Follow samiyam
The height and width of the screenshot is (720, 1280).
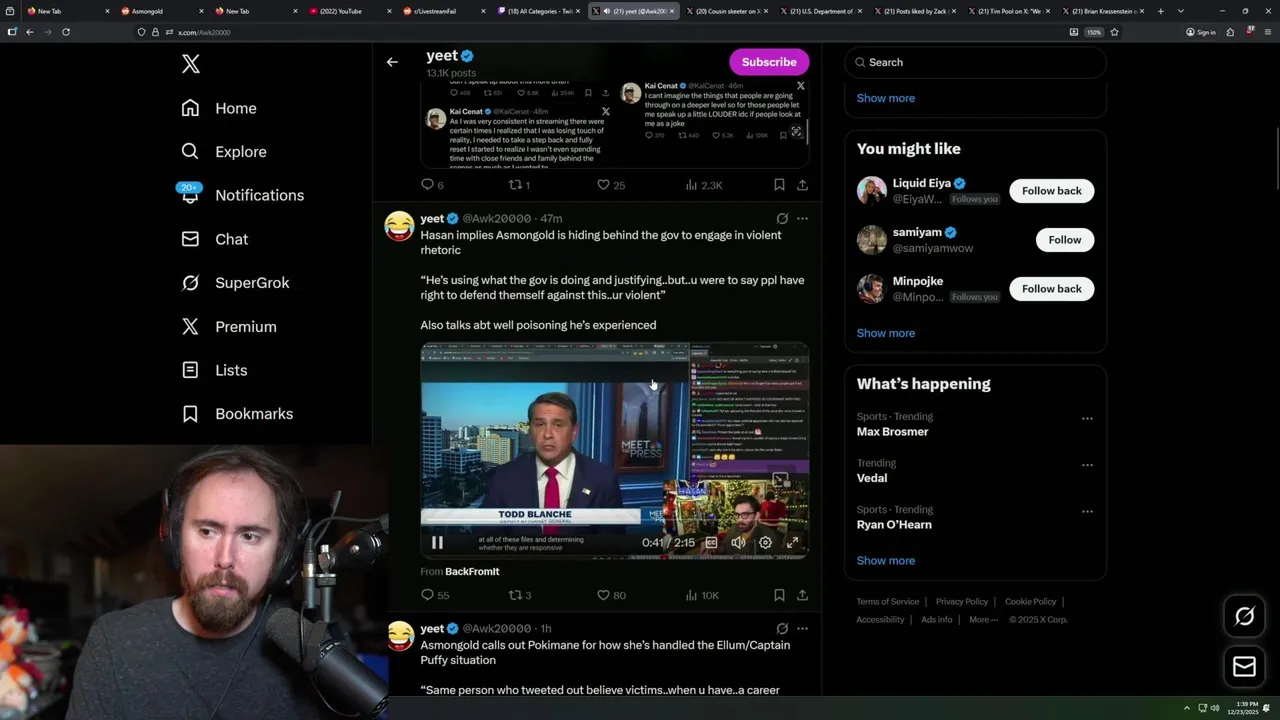tap(1064, 240)
